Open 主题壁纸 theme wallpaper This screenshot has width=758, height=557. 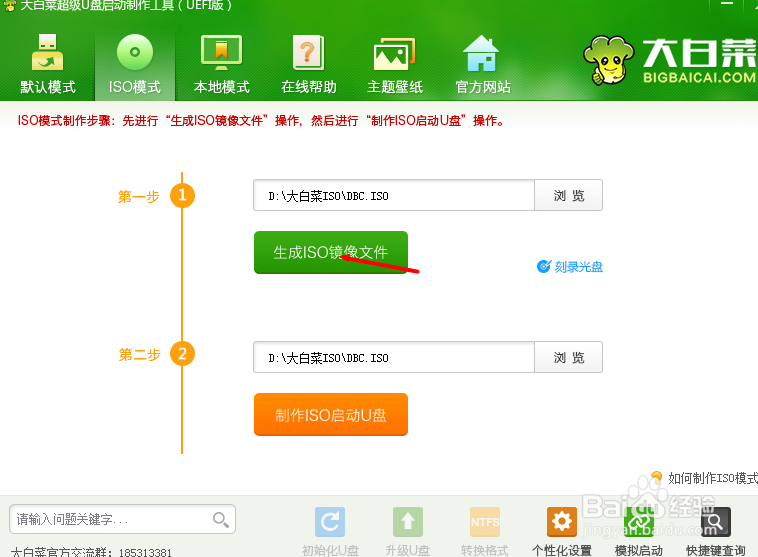point(395,64)
